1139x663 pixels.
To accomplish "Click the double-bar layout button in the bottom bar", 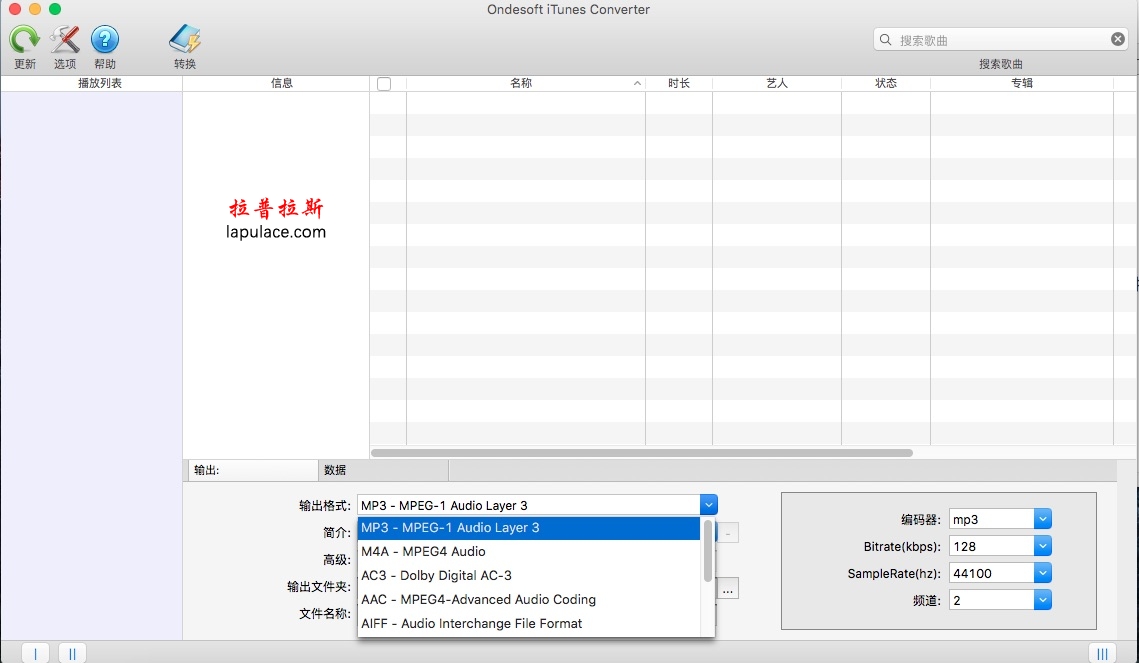I will point(72,653).
